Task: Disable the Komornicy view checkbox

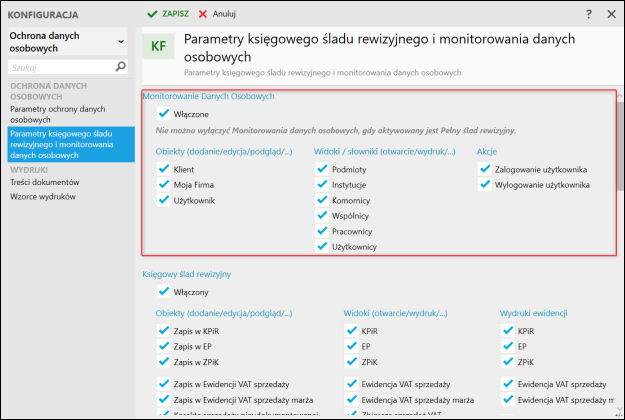Action: point(322,200)
